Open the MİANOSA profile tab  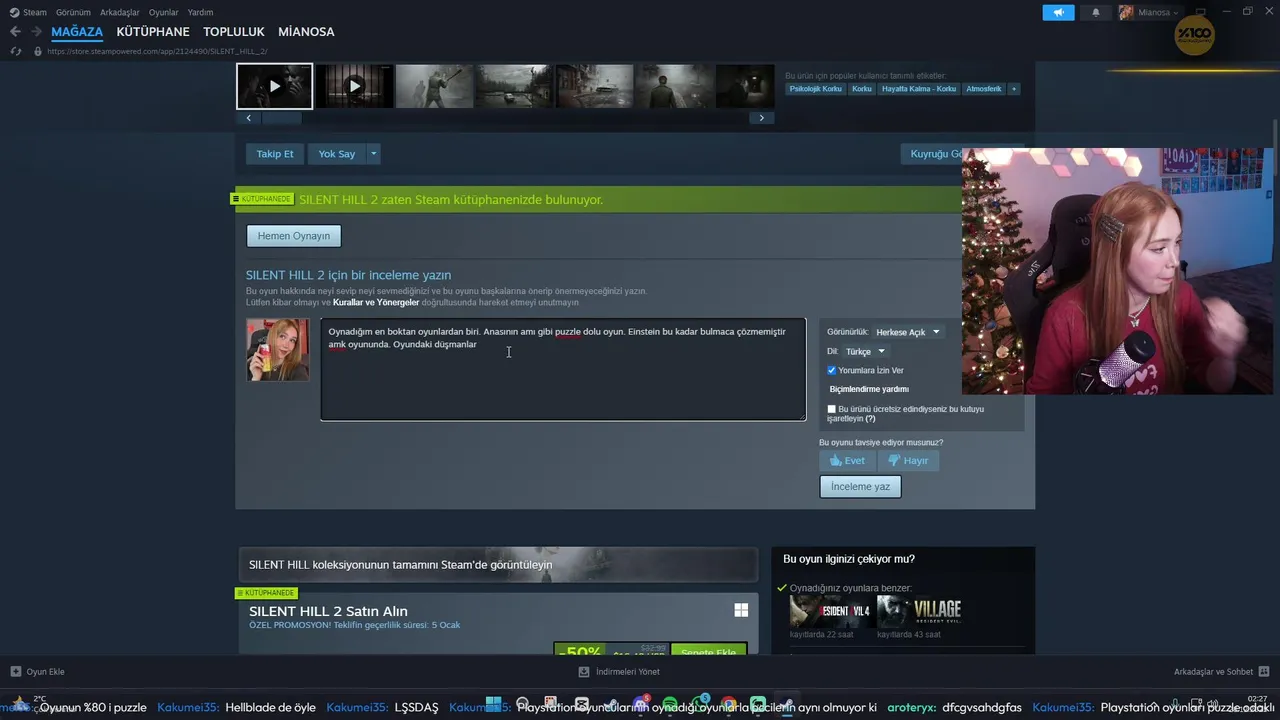tap(306, 32)
